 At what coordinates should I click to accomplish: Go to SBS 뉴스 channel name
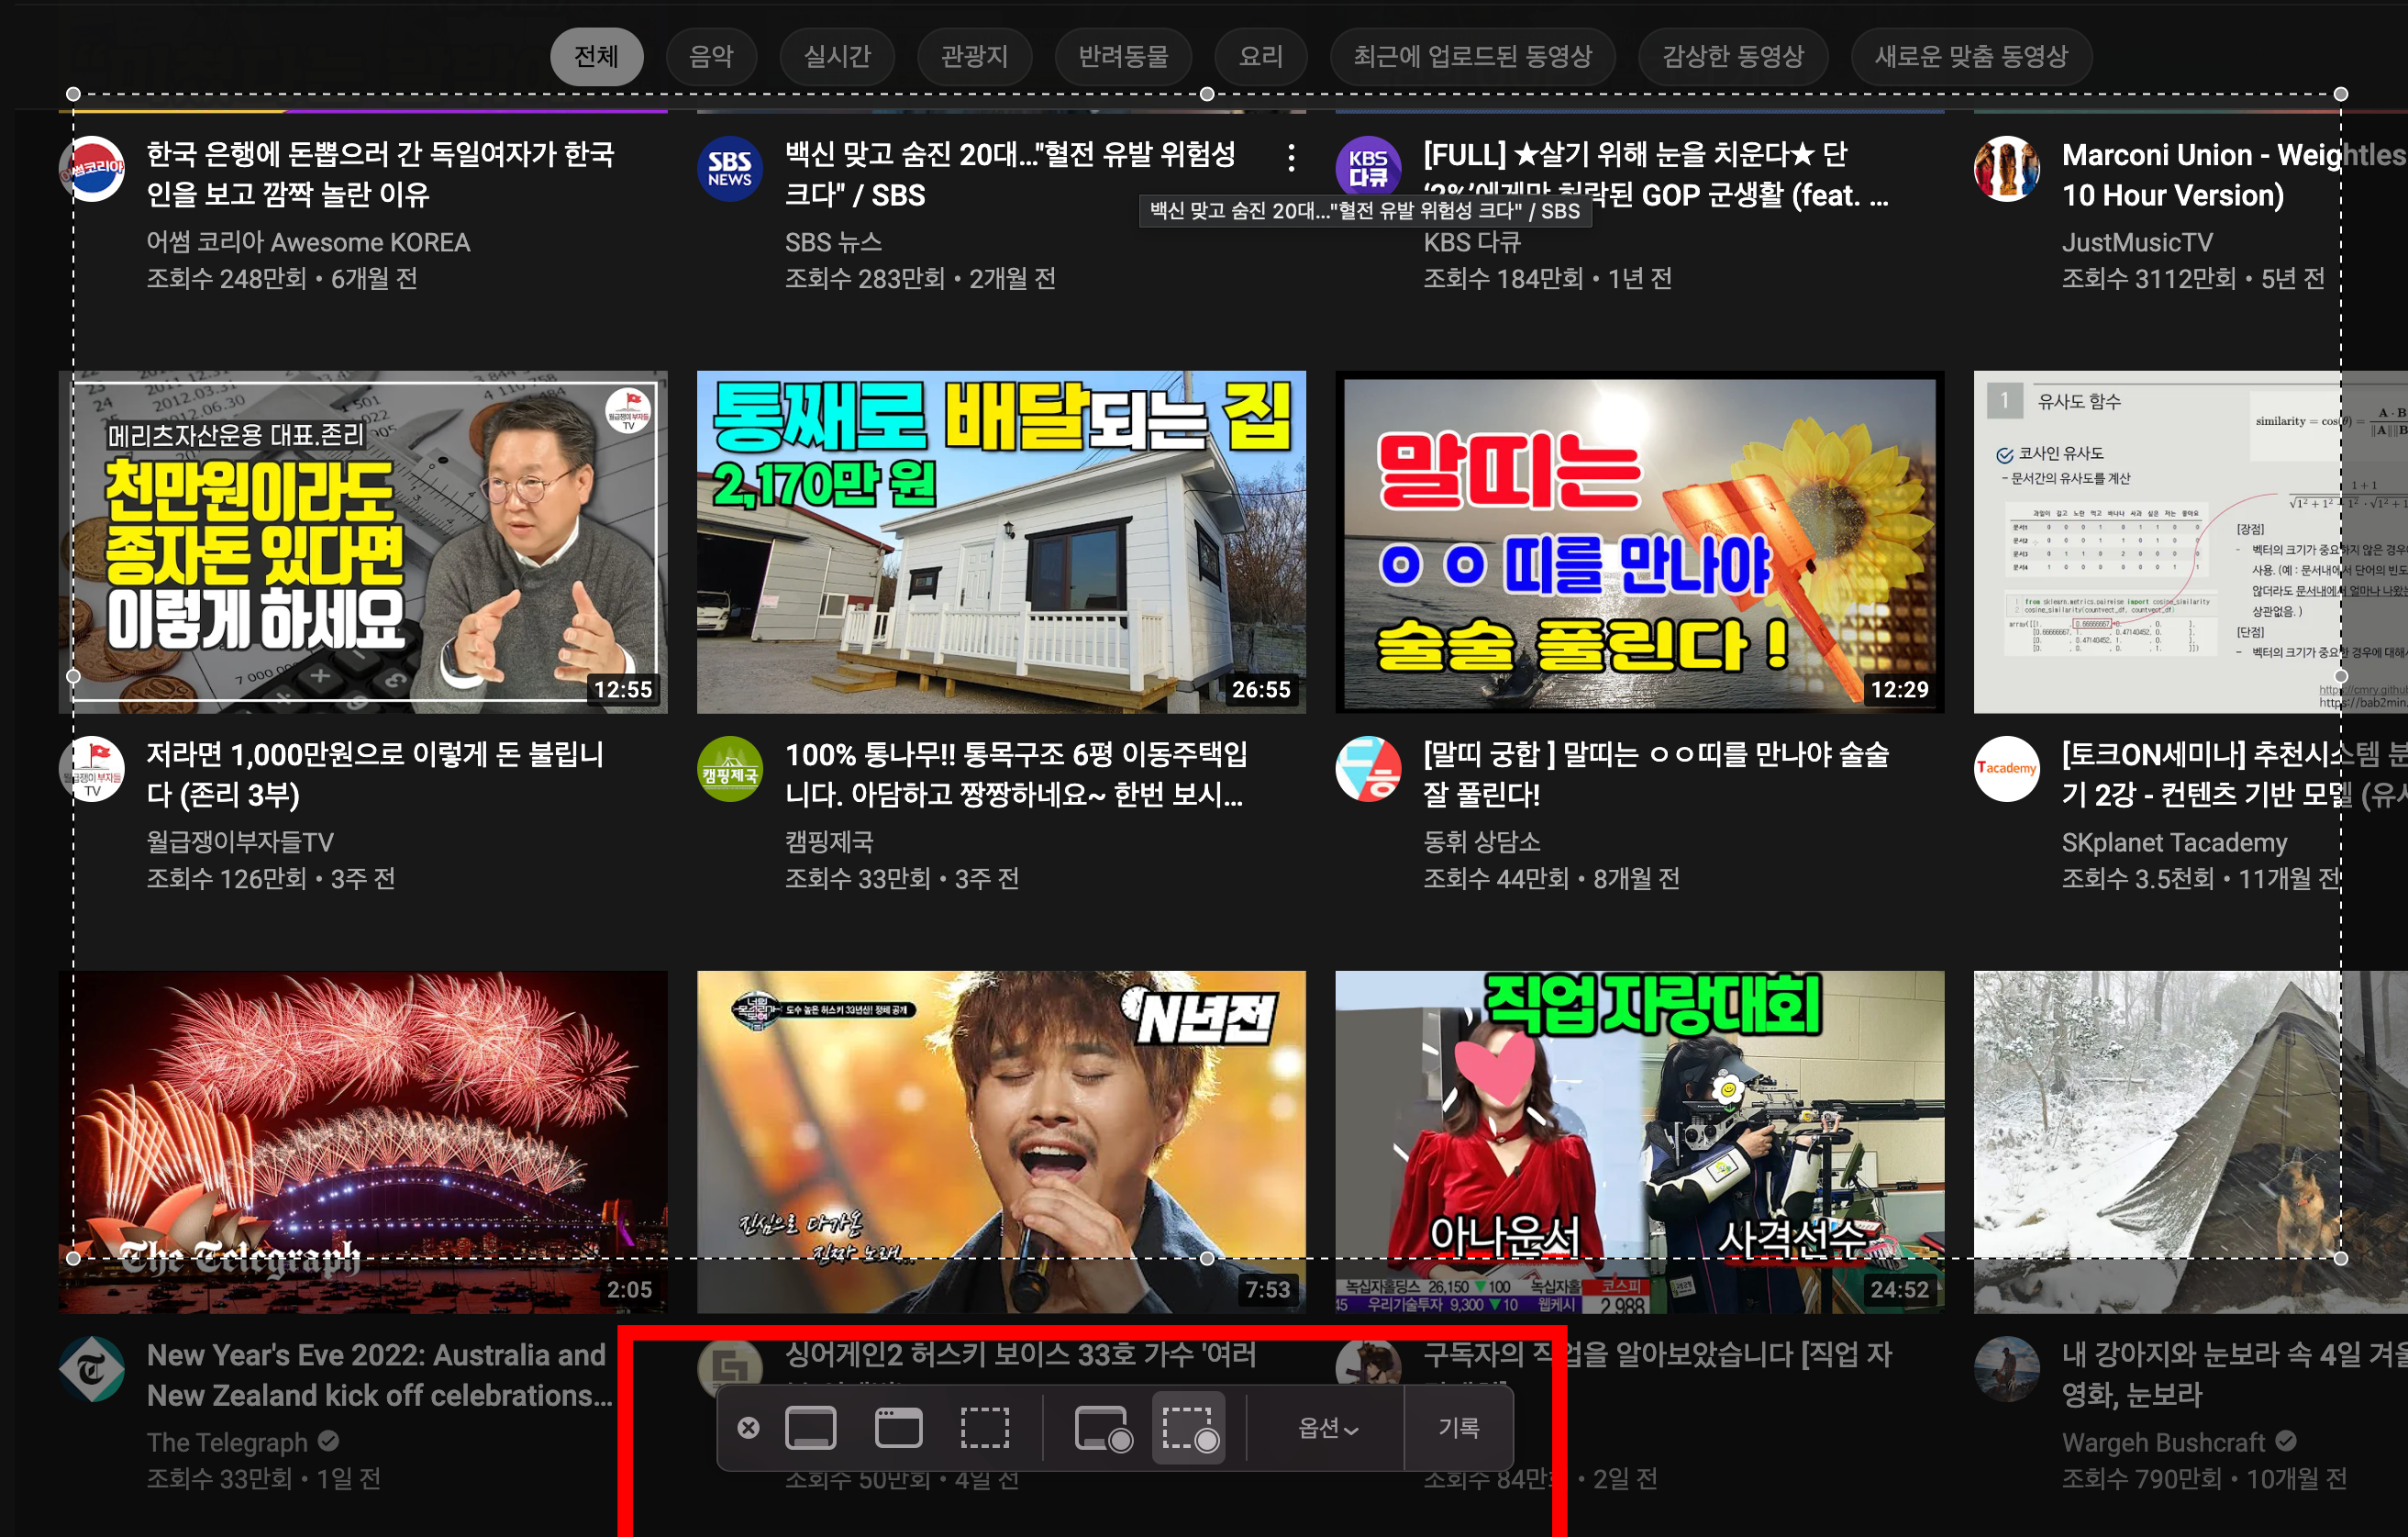(x=833, y=242)
